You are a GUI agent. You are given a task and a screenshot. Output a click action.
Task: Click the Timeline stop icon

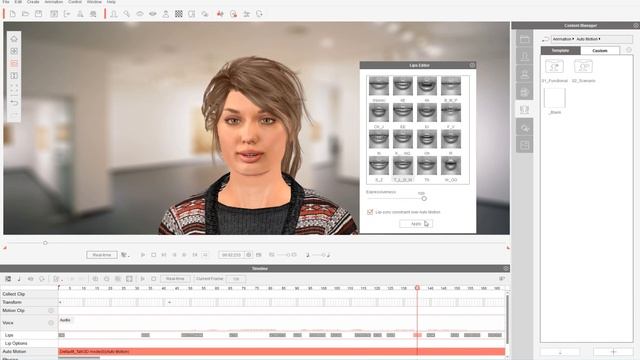(153, 279)
